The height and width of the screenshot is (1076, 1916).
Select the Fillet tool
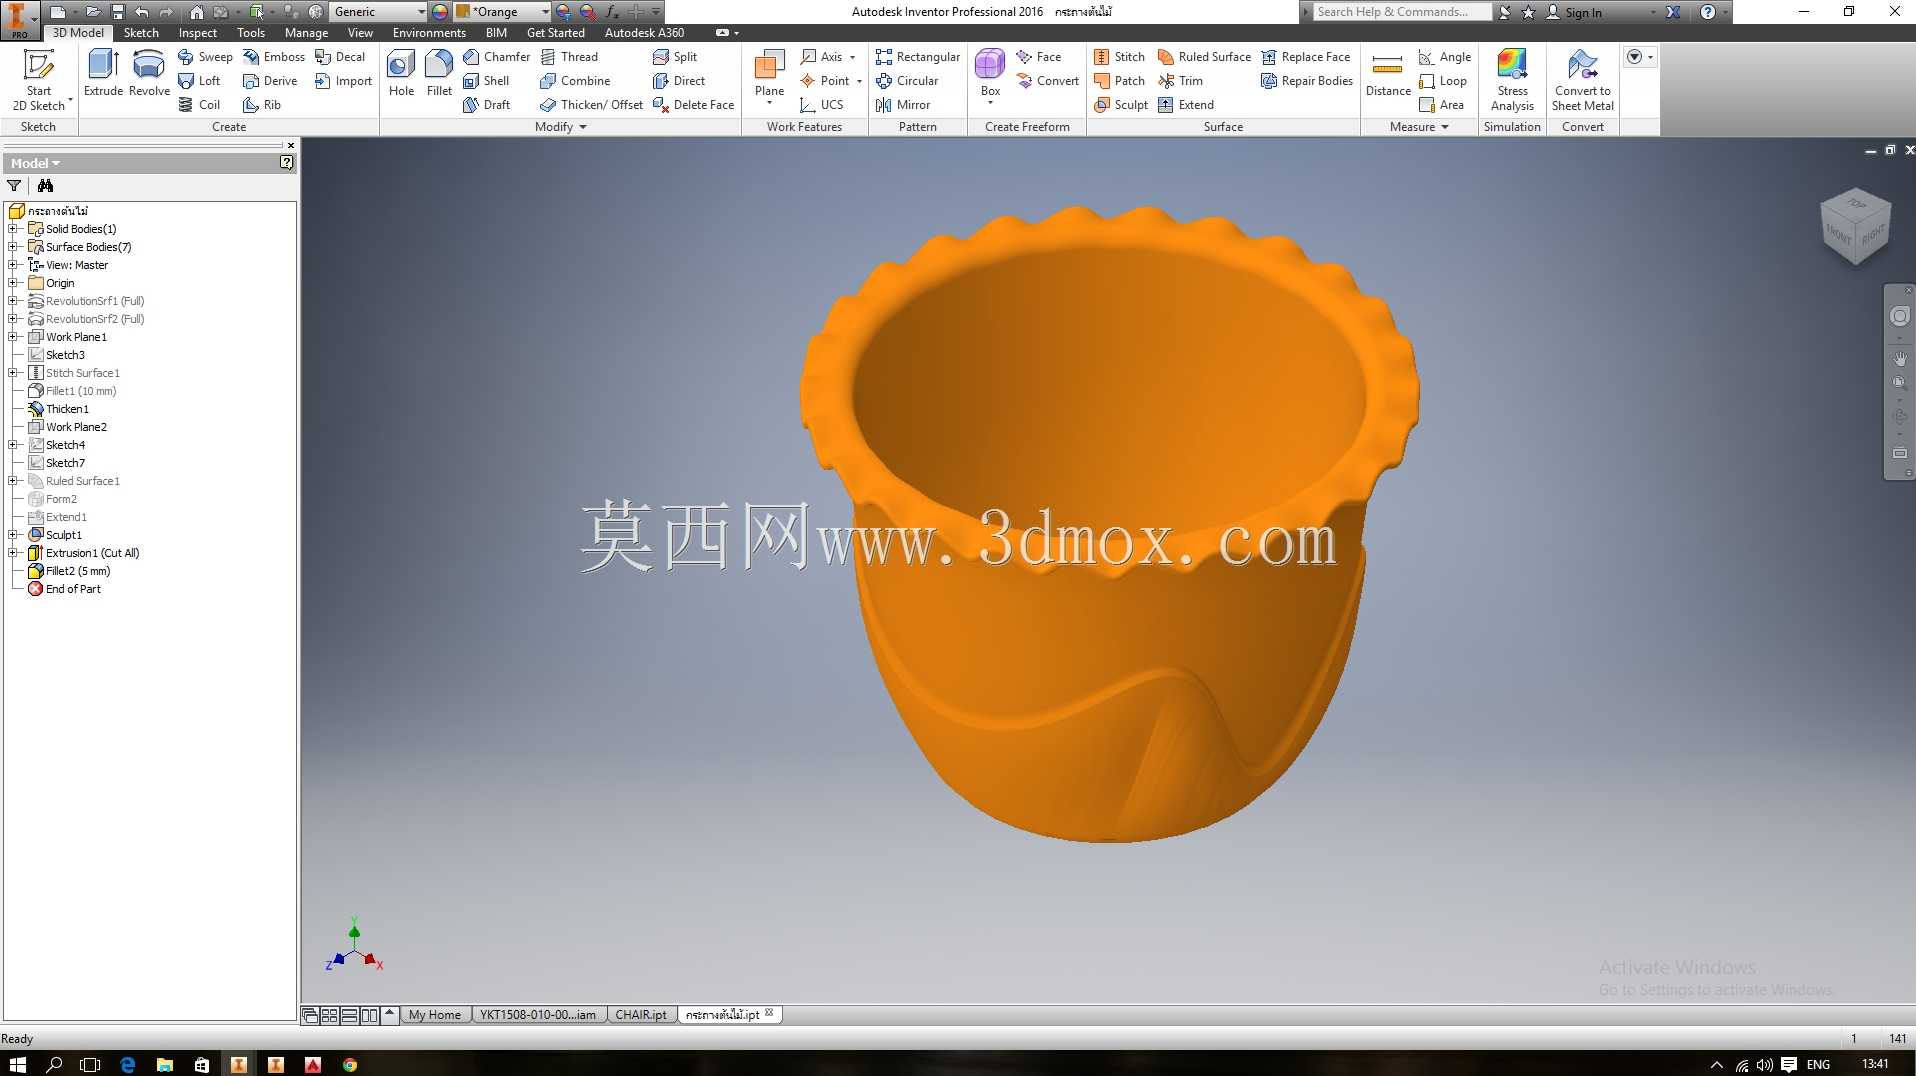[439, 73]
